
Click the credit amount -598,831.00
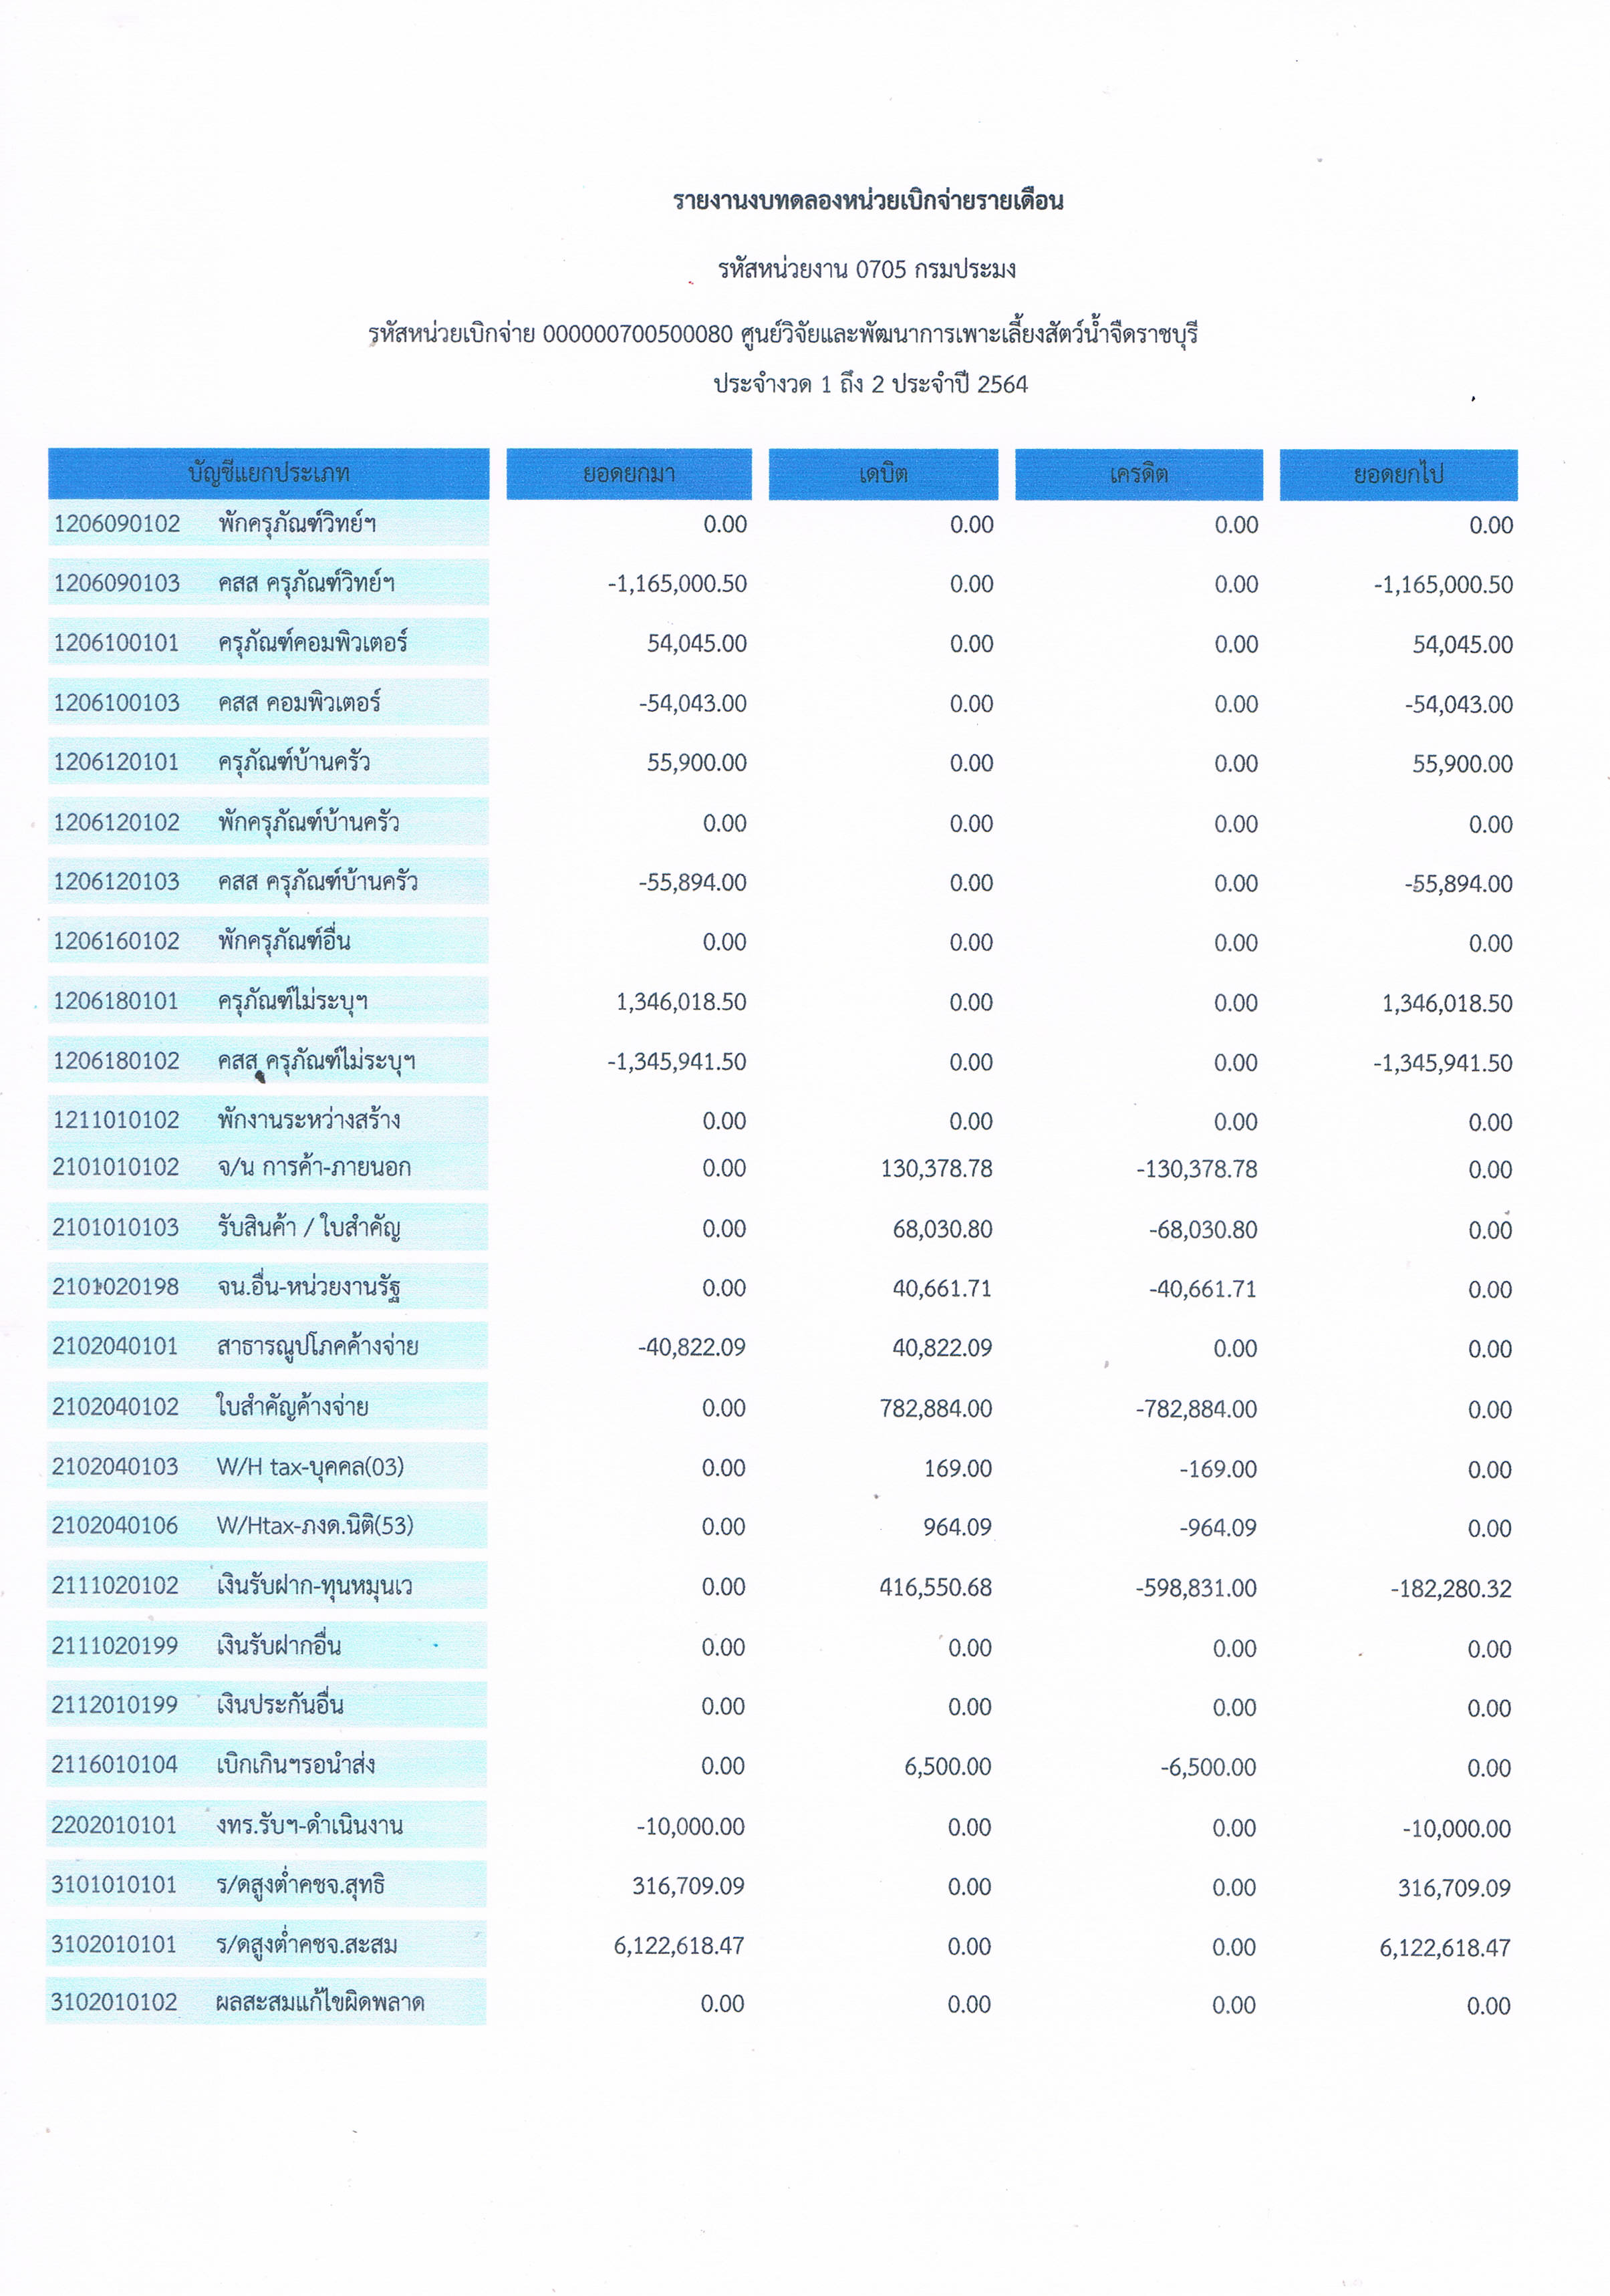coord(1196,1588)
